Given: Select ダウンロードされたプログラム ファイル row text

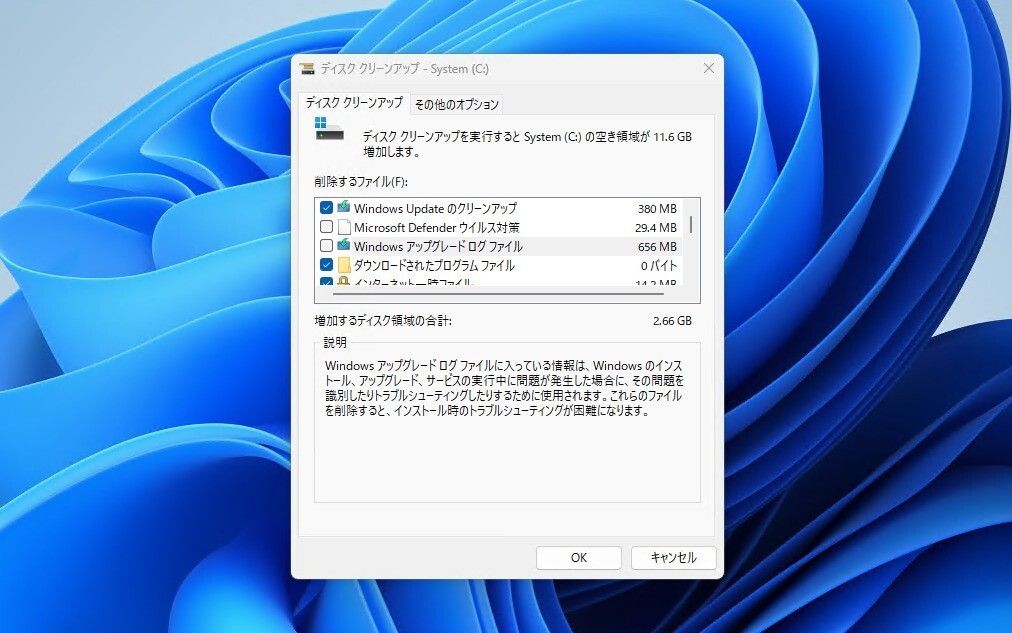Looking at the screenshot, I should [434, 265].
